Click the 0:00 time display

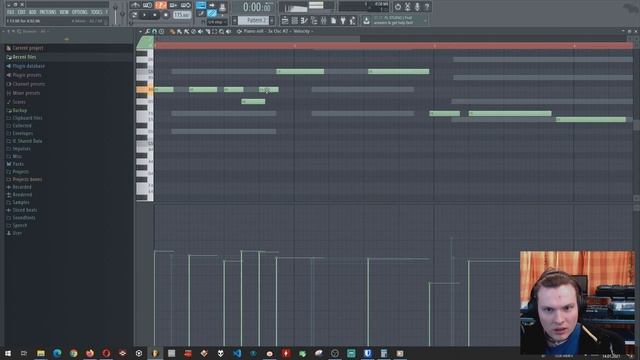coord(257,7)
